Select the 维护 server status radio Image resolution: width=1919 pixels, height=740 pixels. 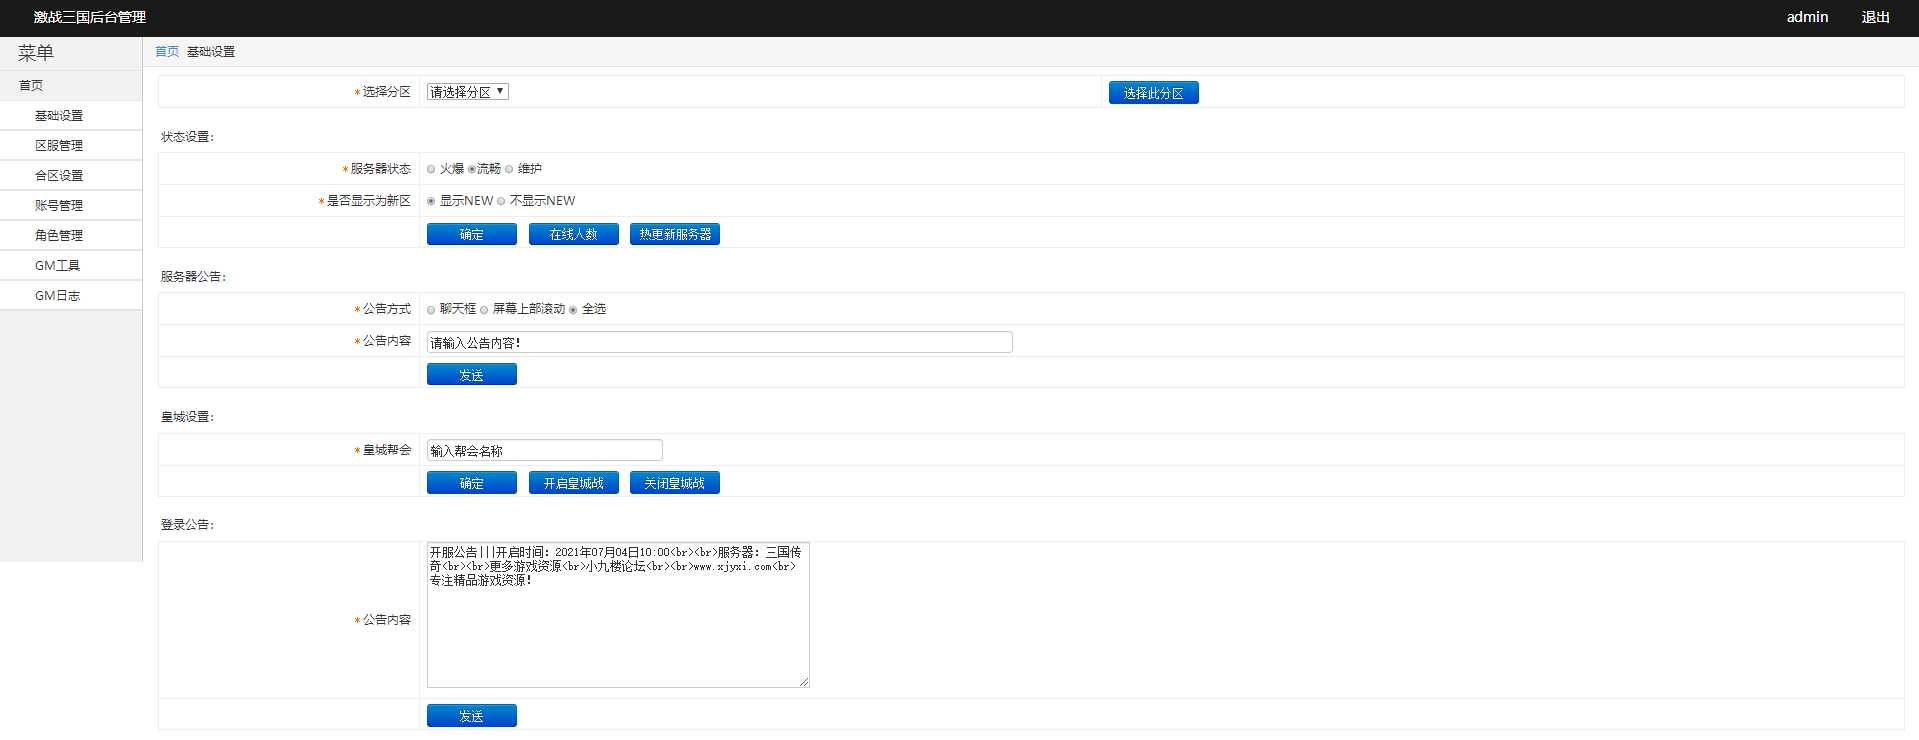click(x=509, y=170)
